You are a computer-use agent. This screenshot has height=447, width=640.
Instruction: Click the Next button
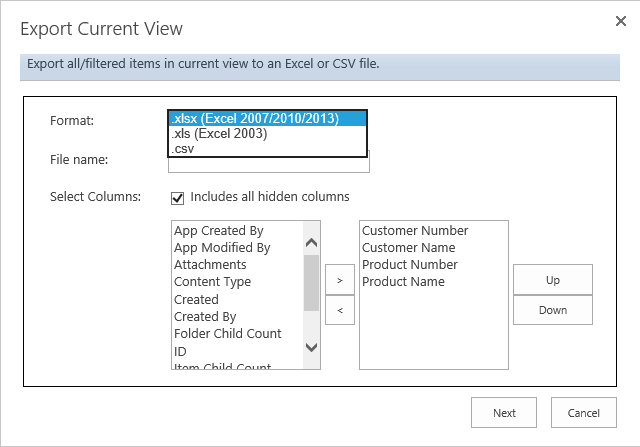coord(504,412)
